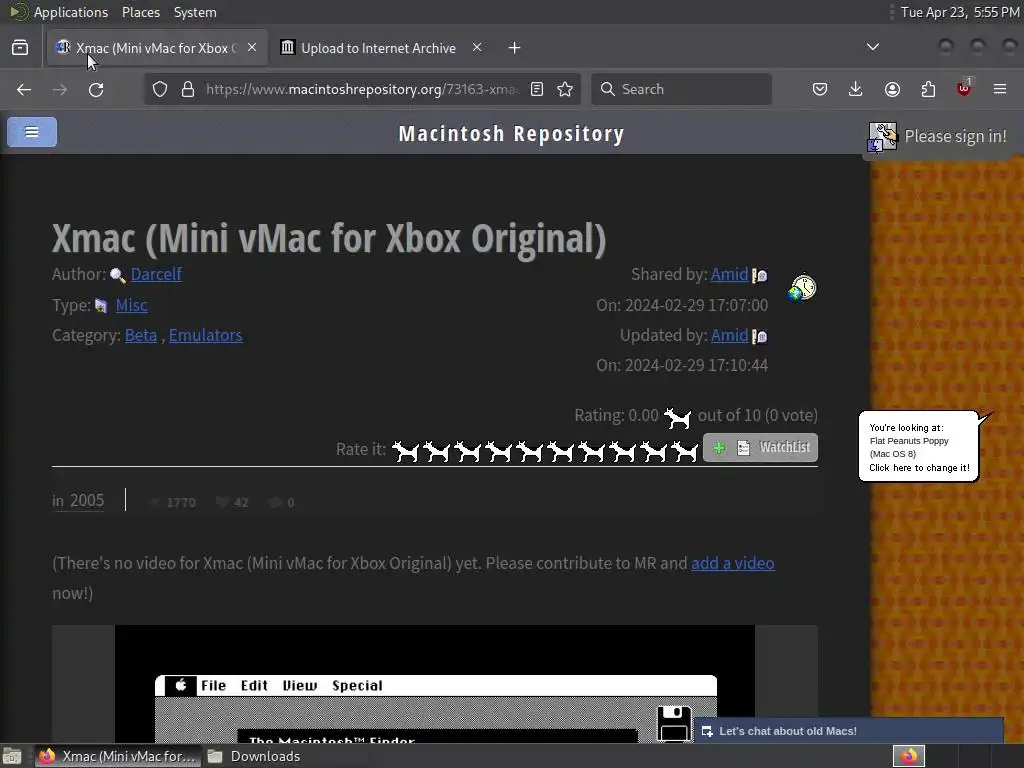Click the theme-change speech bubble
Viewport: 1024px width, 768px height.
click(x=919, y=447)
